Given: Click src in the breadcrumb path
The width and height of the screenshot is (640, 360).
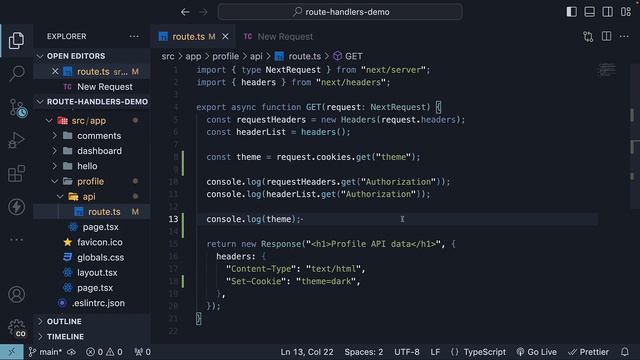Looking at the screenshot, I should tap(167, 56).
